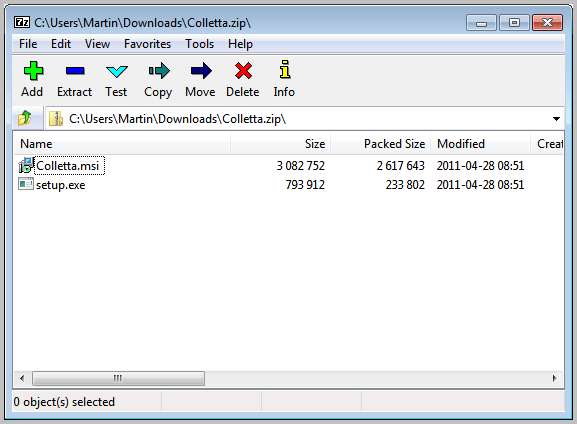Image resolution: width=577 pixels, height=424 pixels.
Task: Open the Edit menu
Action: 61,44
